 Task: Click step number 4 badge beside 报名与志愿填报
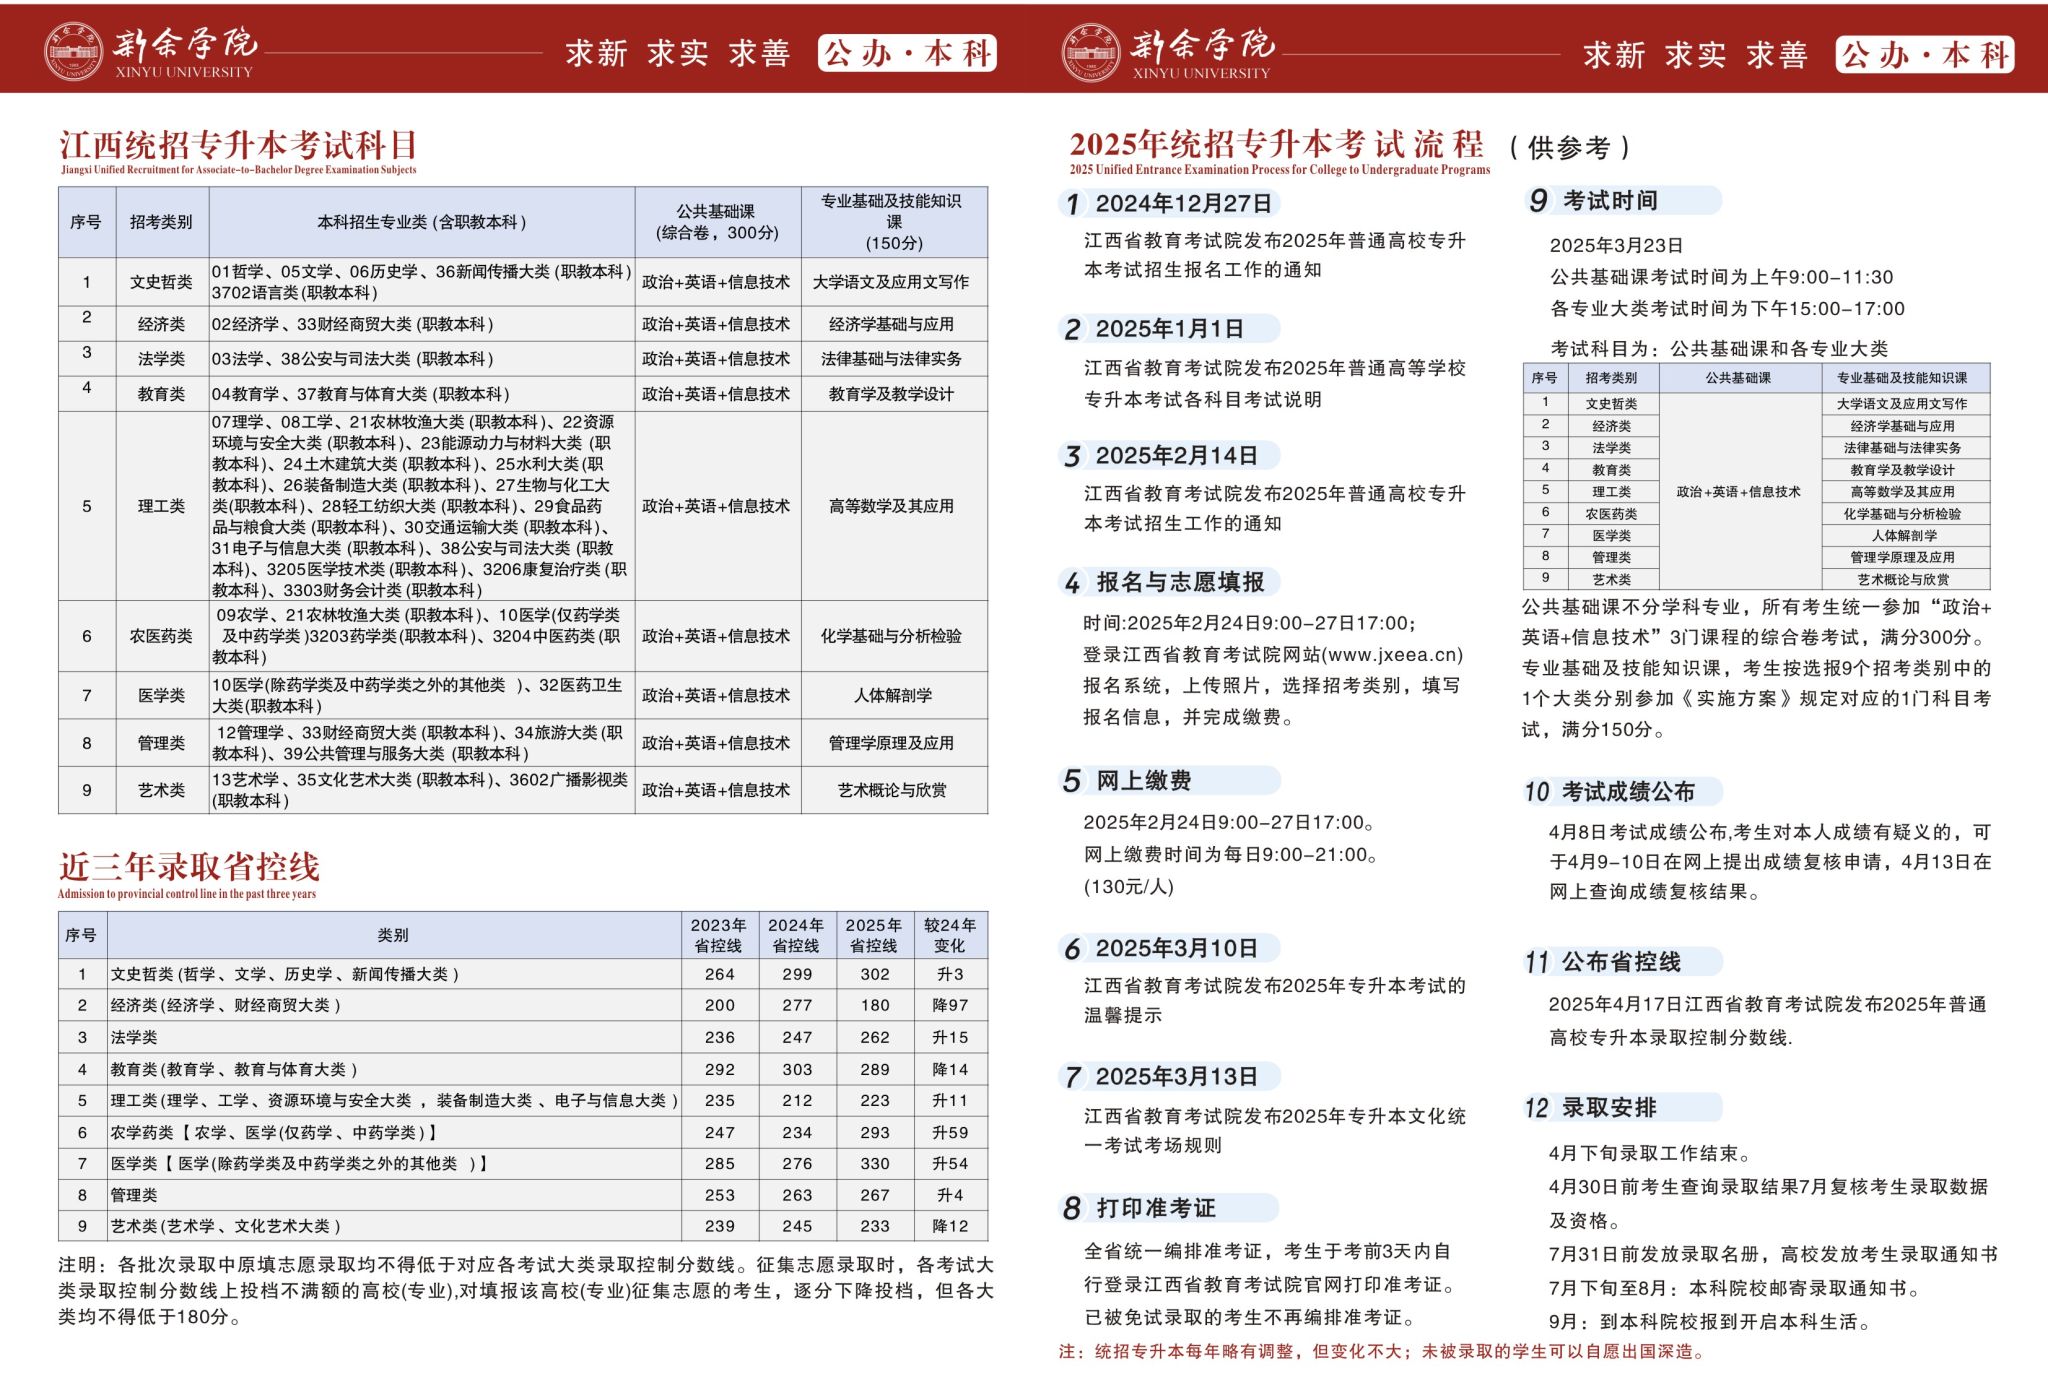(x=1073, y=583)
